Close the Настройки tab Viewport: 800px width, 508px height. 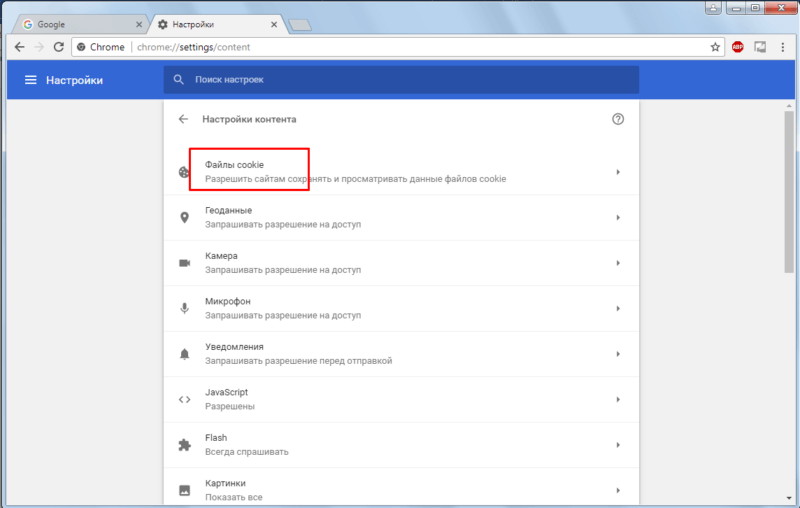coord(274,24)
